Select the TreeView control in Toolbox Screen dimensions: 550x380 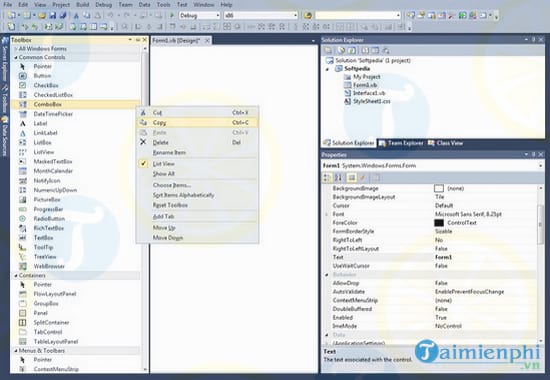tap(75, 257)
